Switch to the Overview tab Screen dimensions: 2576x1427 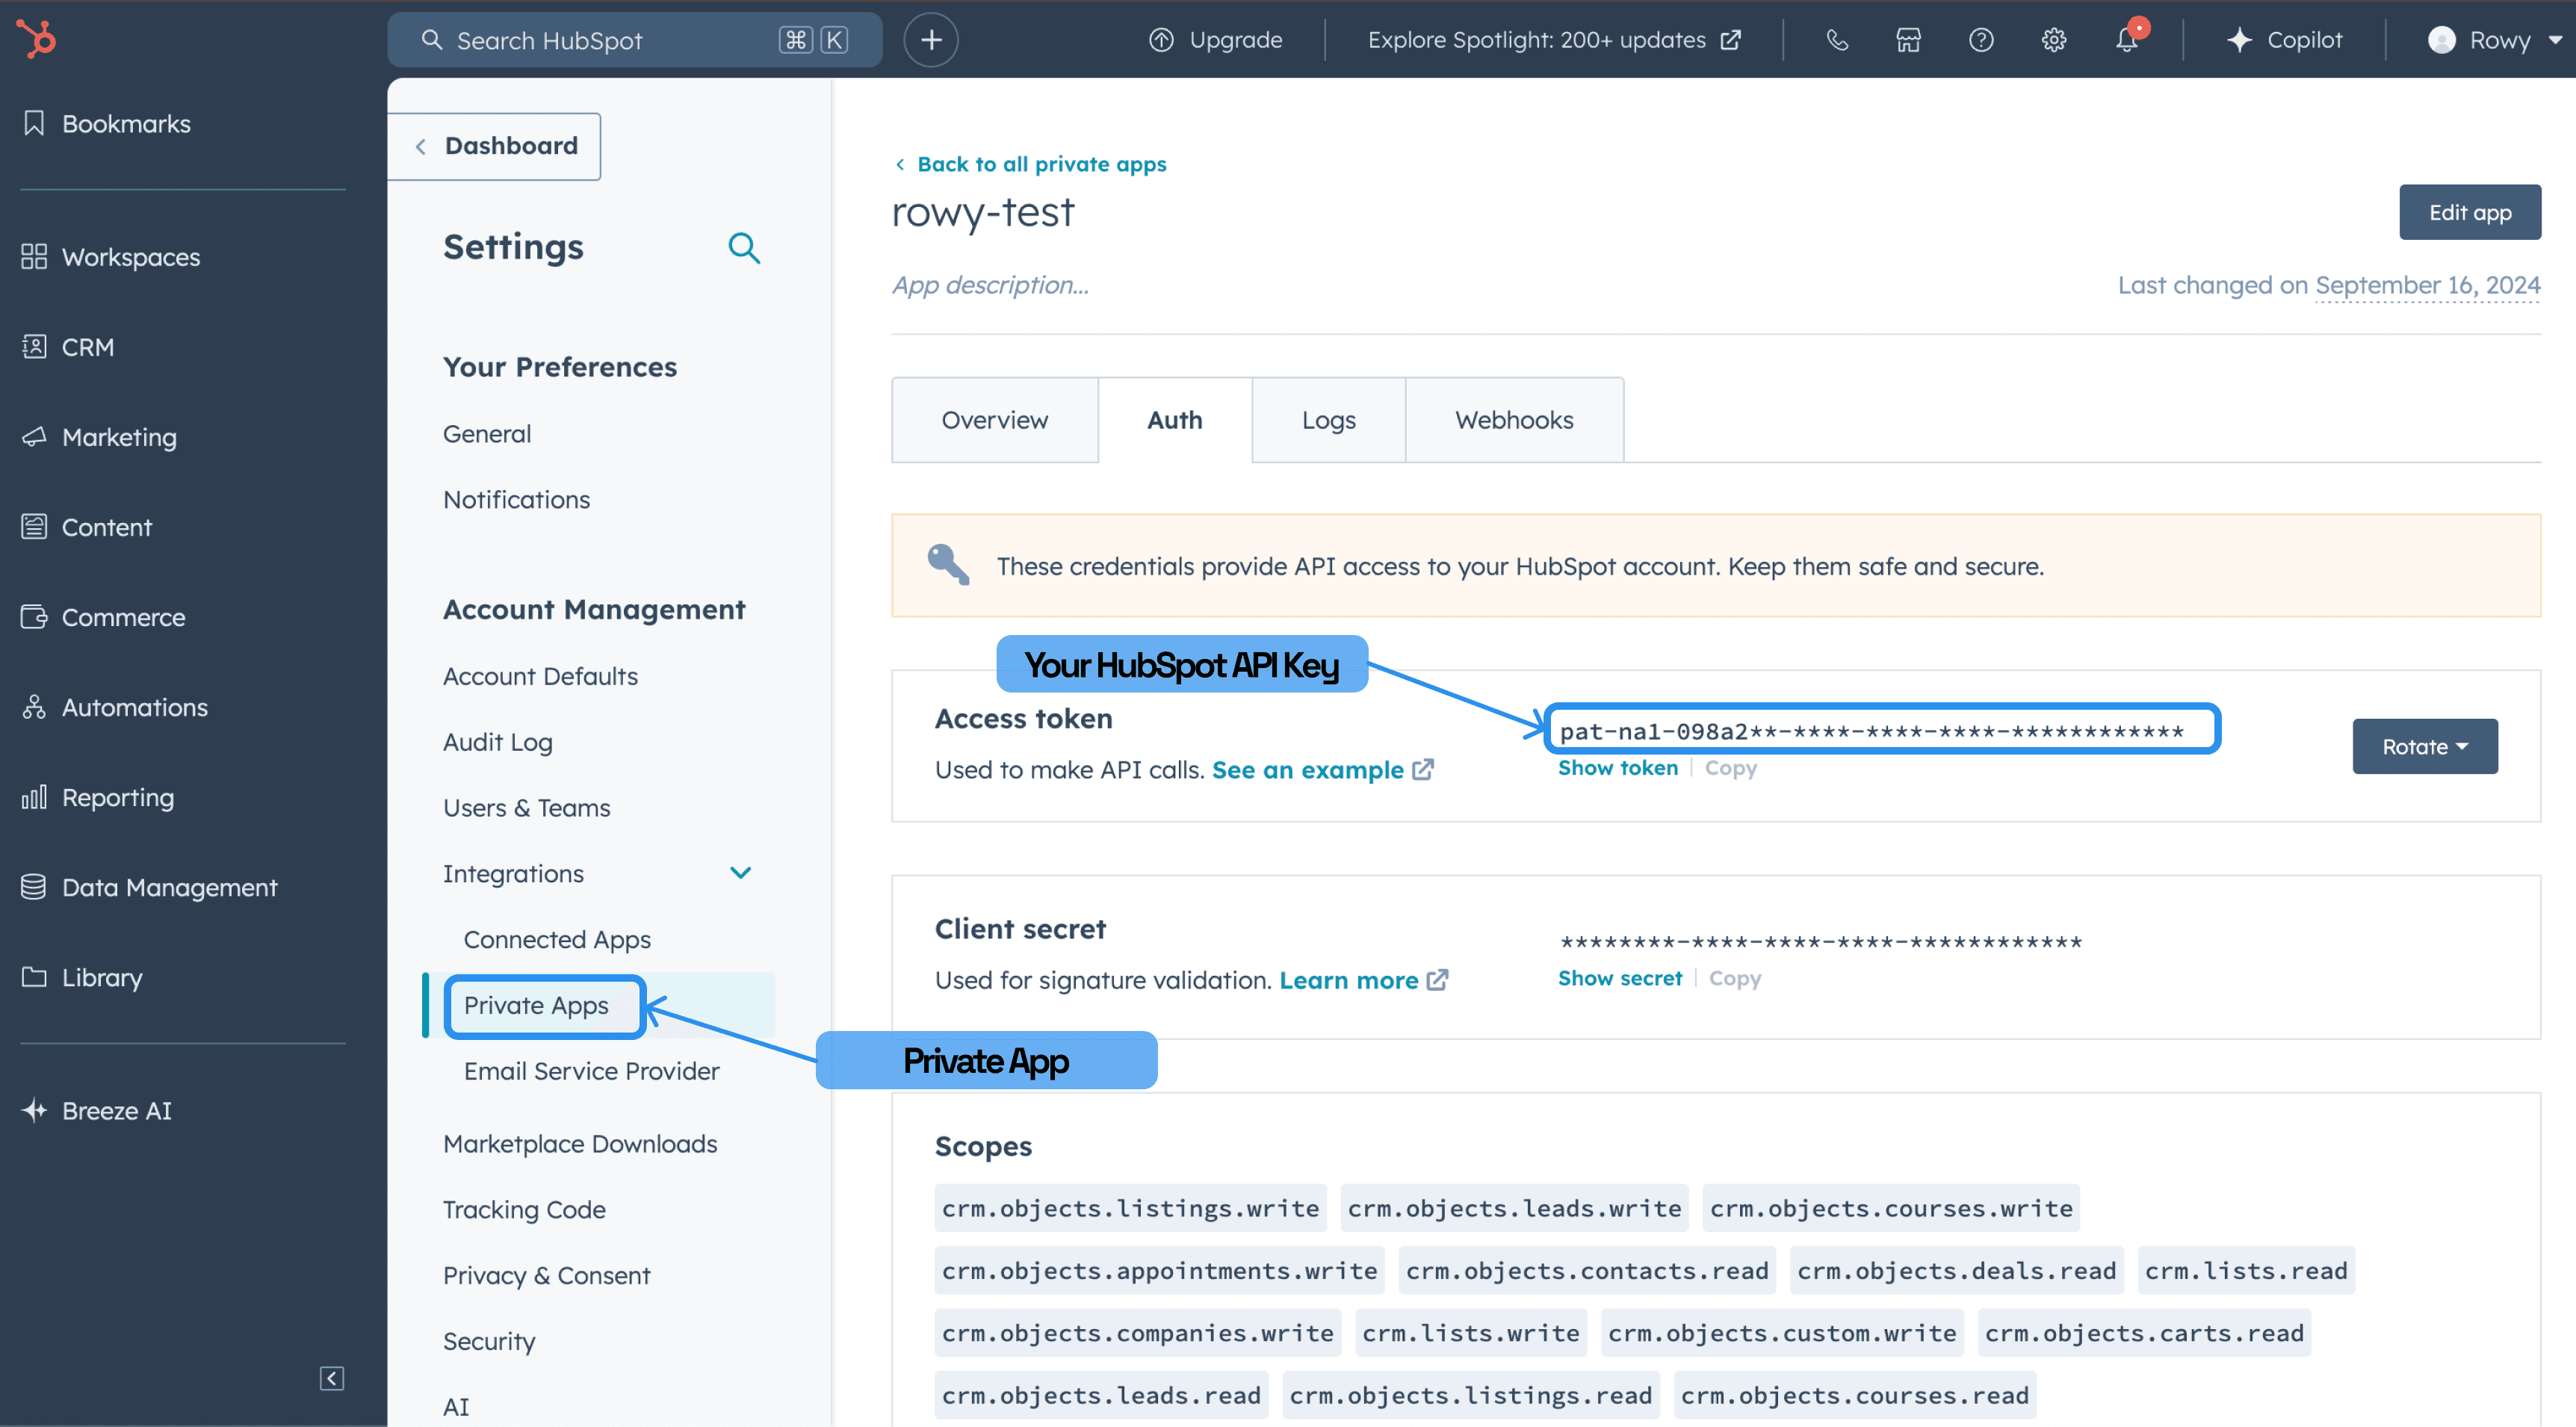[x=994, y=418]
